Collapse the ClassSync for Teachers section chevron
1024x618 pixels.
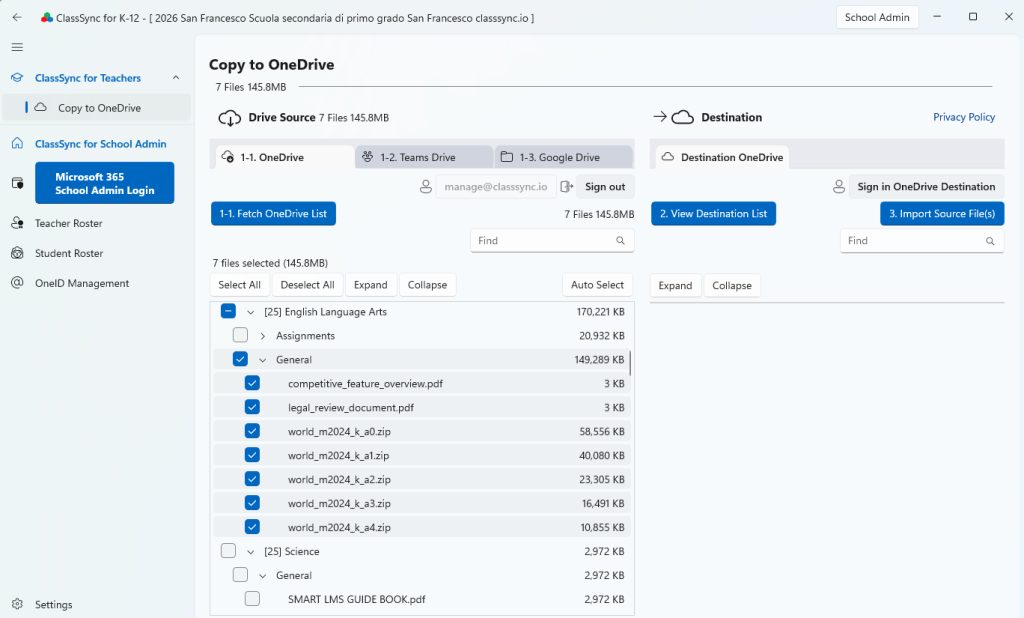[x=176, y=78]
